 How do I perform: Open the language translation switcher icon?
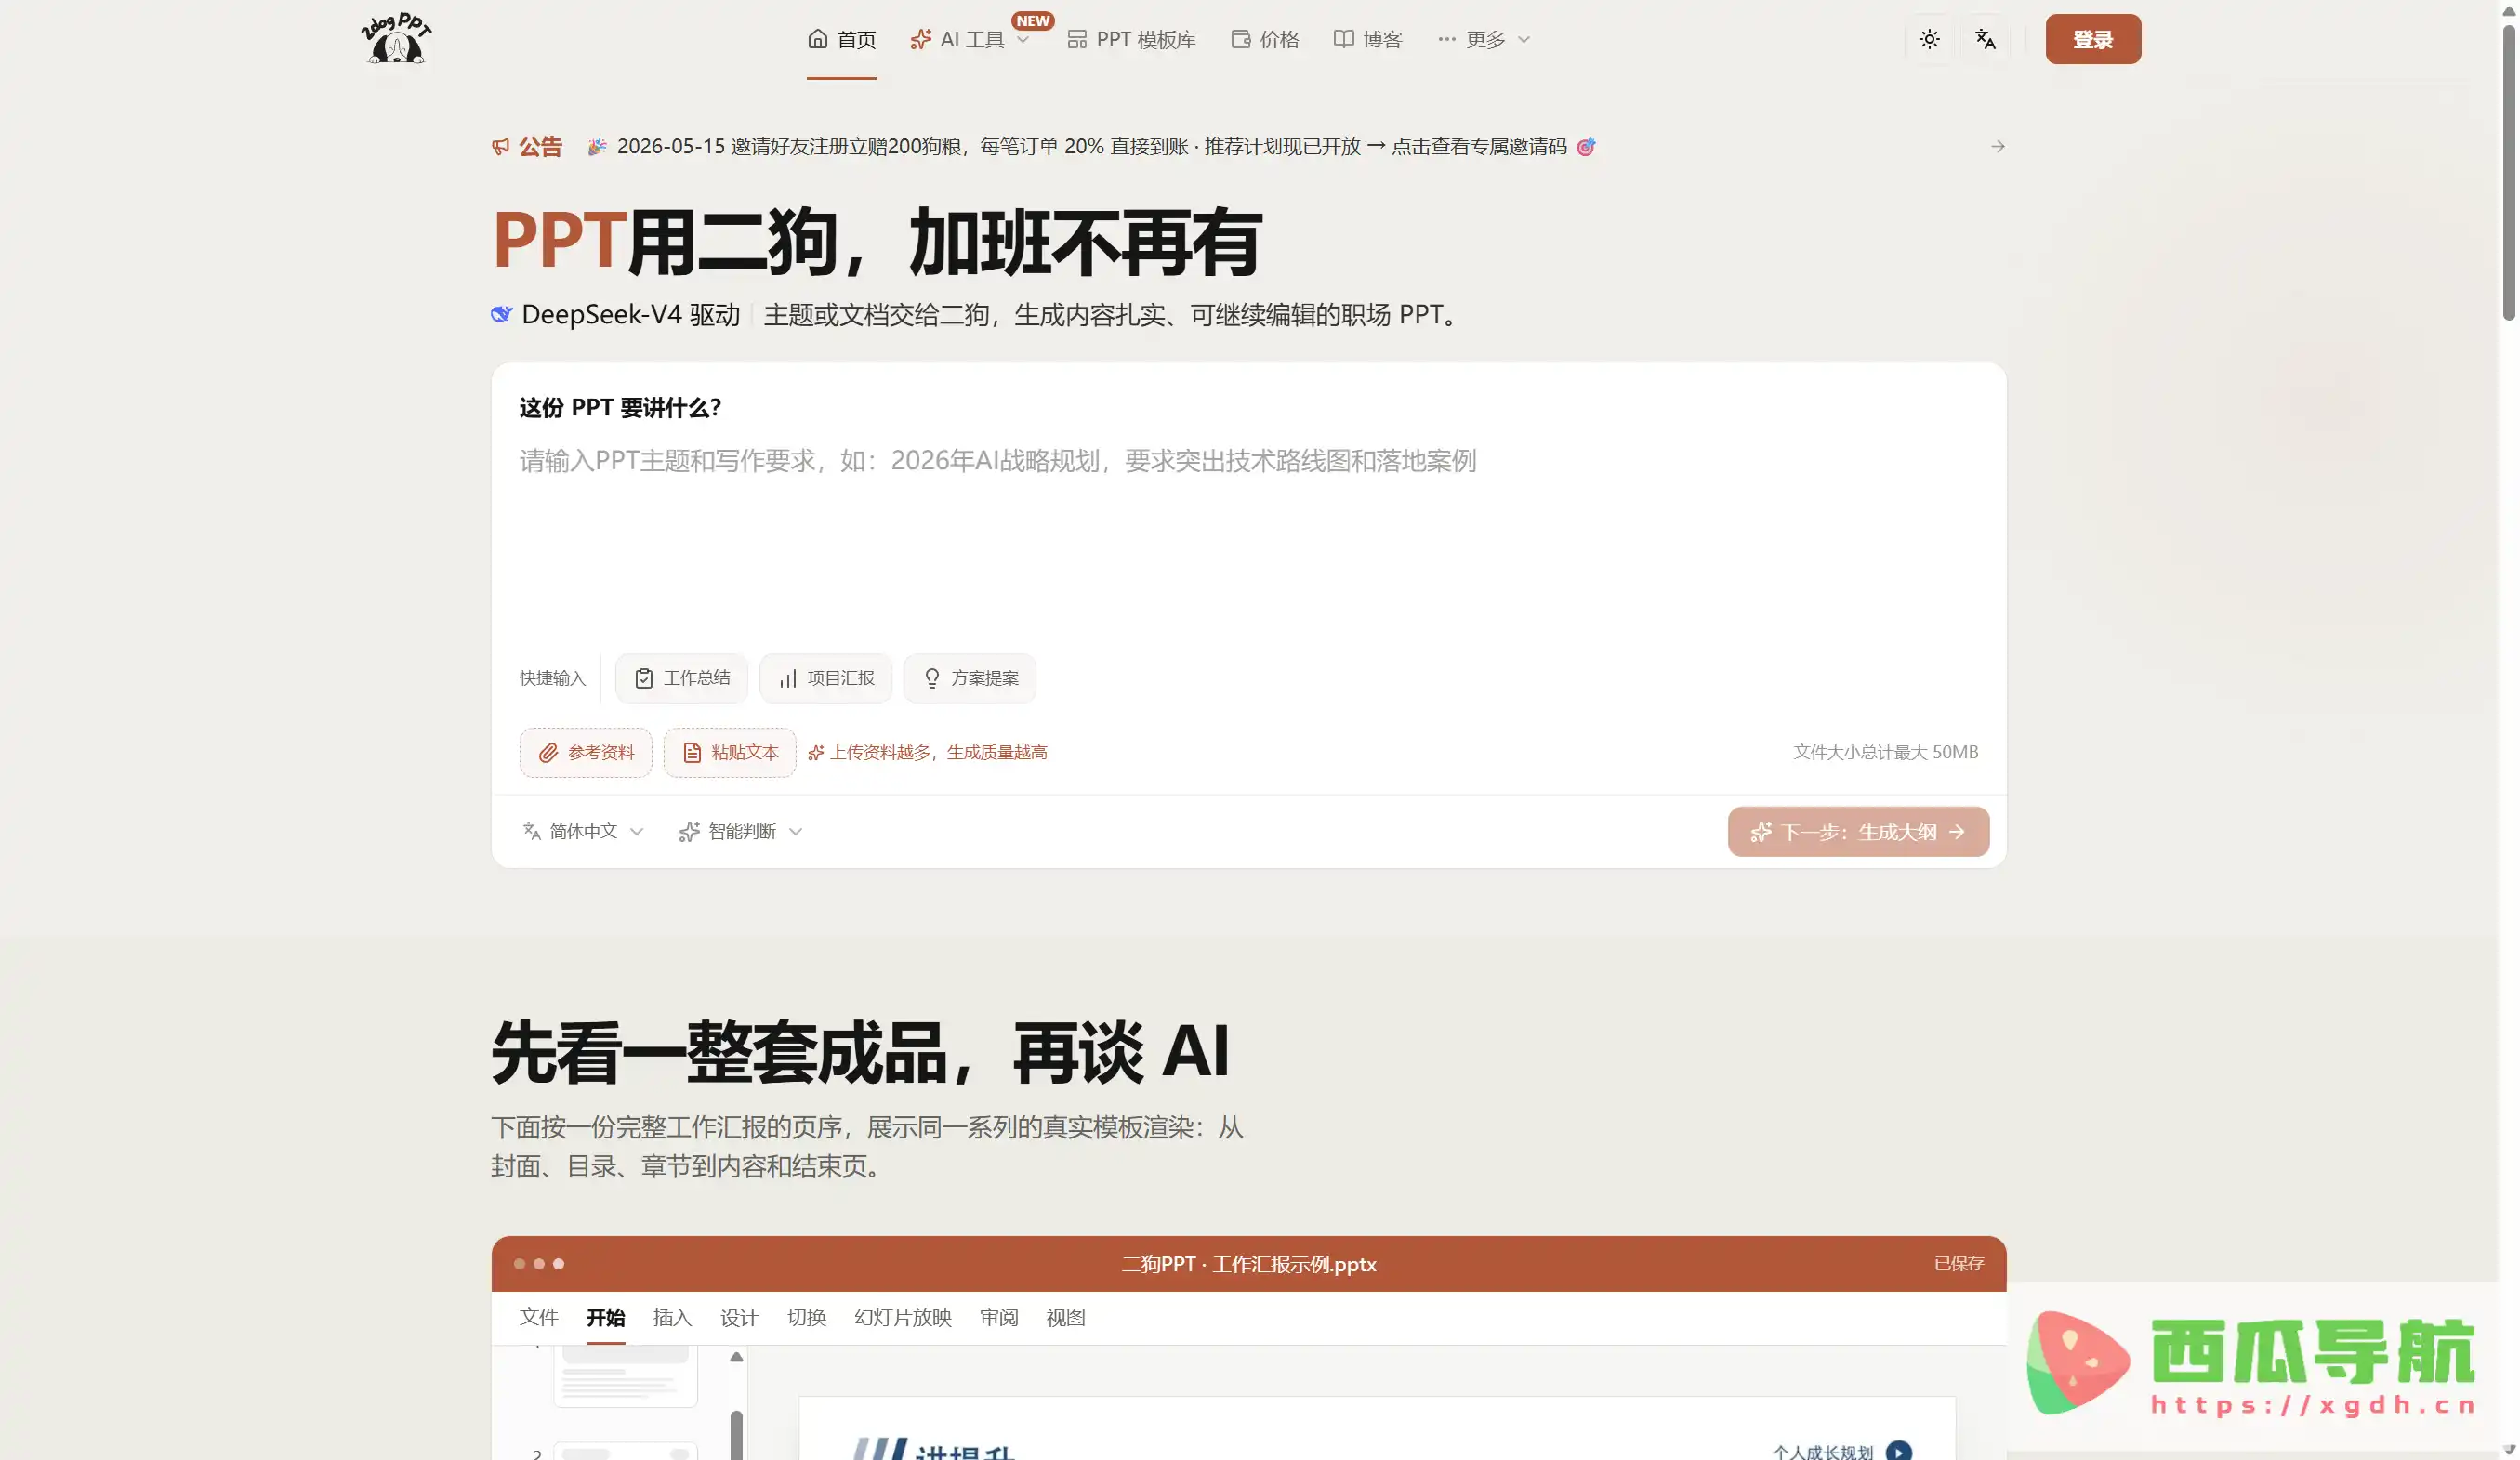pyautogui.click(x=1985, y=39)
